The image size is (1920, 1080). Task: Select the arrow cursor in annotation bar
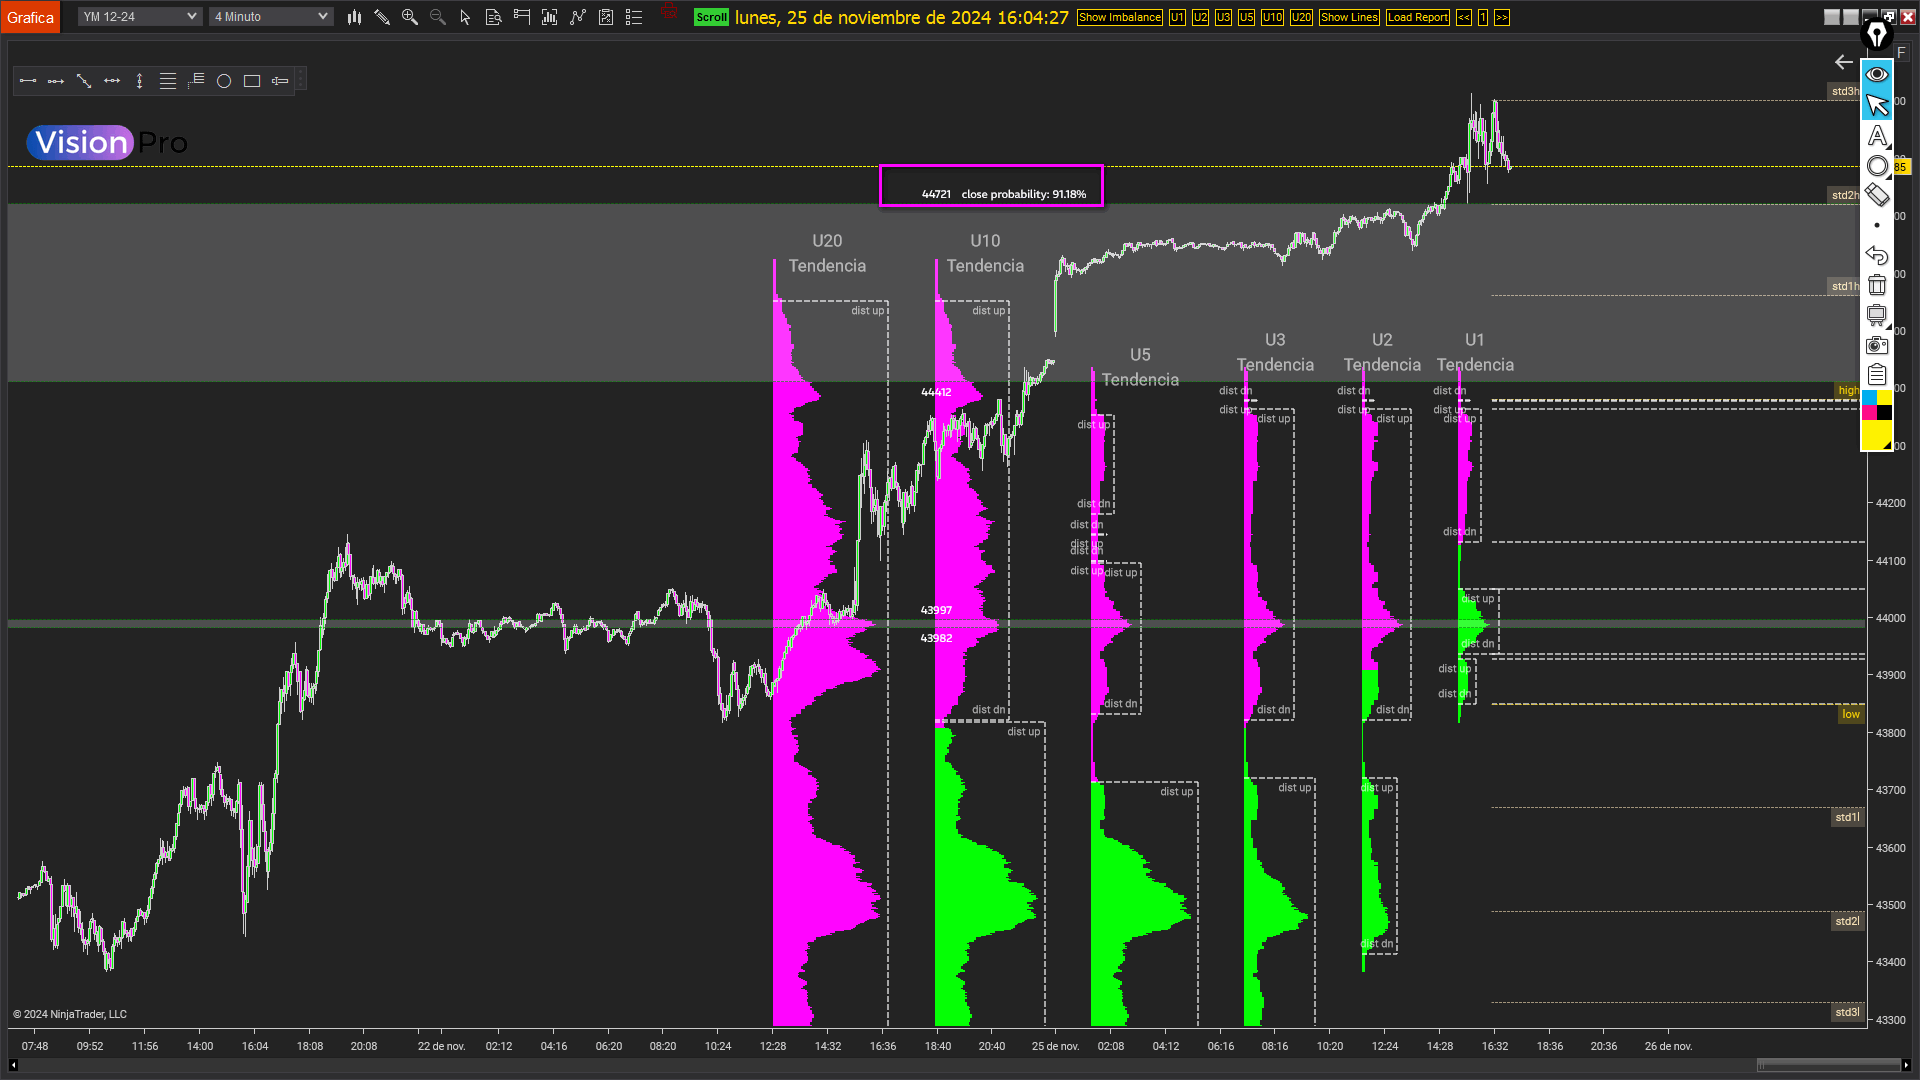[1877, 104]
